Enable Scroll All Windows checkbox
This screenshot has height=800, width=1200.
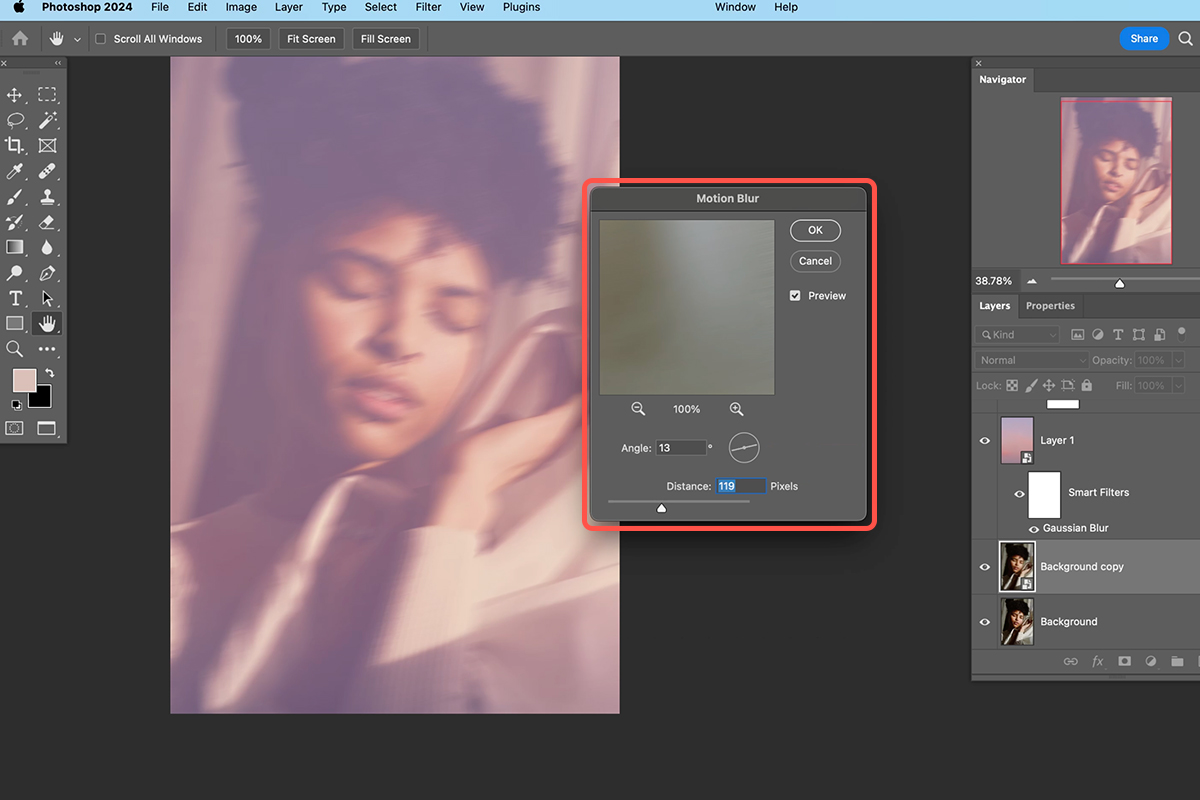[100, 39]
